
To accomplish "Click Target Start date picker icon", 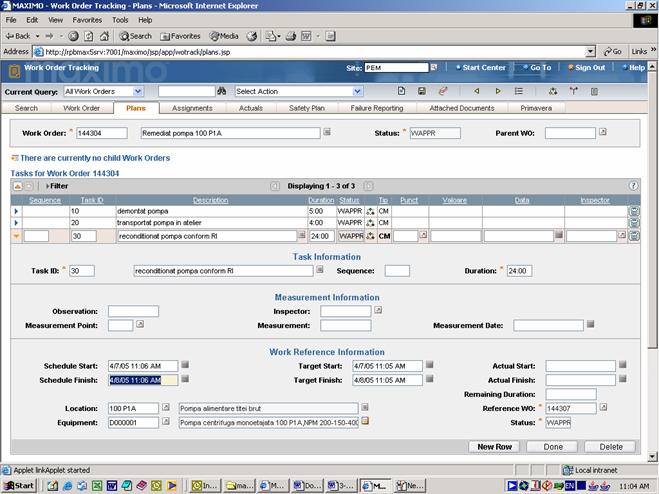I will [430, 365].
